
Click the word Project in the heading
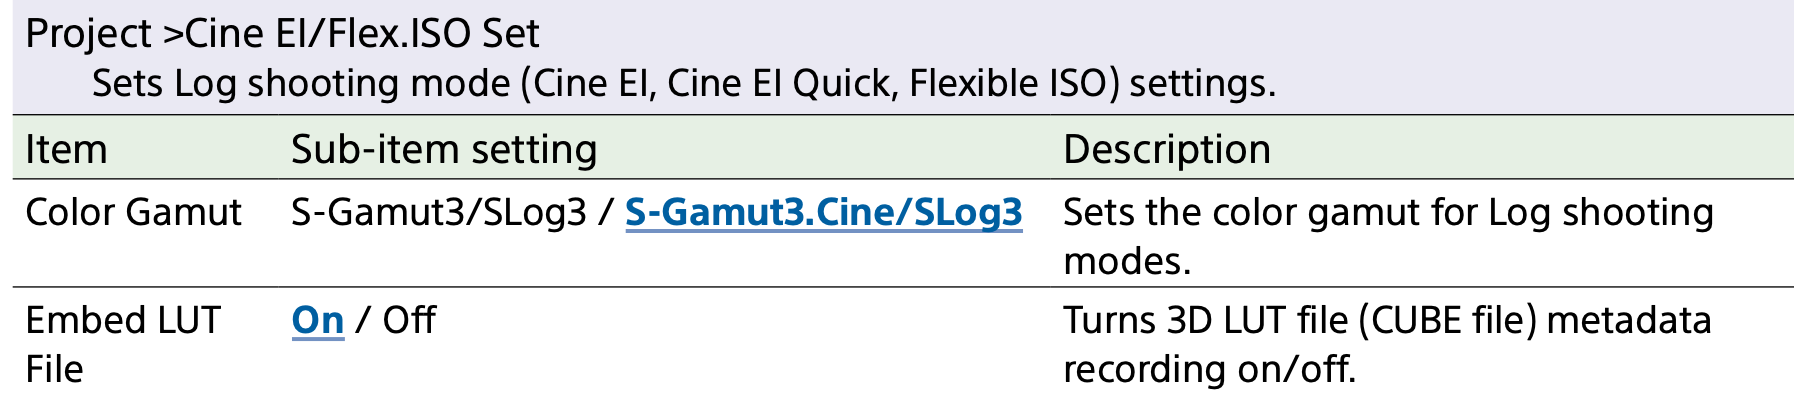tap(88, 35)
